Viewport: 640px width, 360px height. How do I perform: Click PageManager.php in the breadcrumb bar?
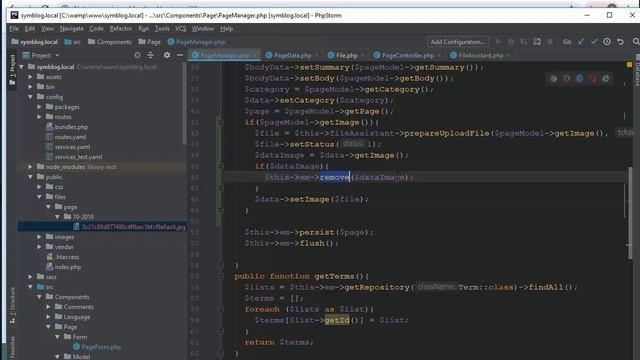point(196,42)
